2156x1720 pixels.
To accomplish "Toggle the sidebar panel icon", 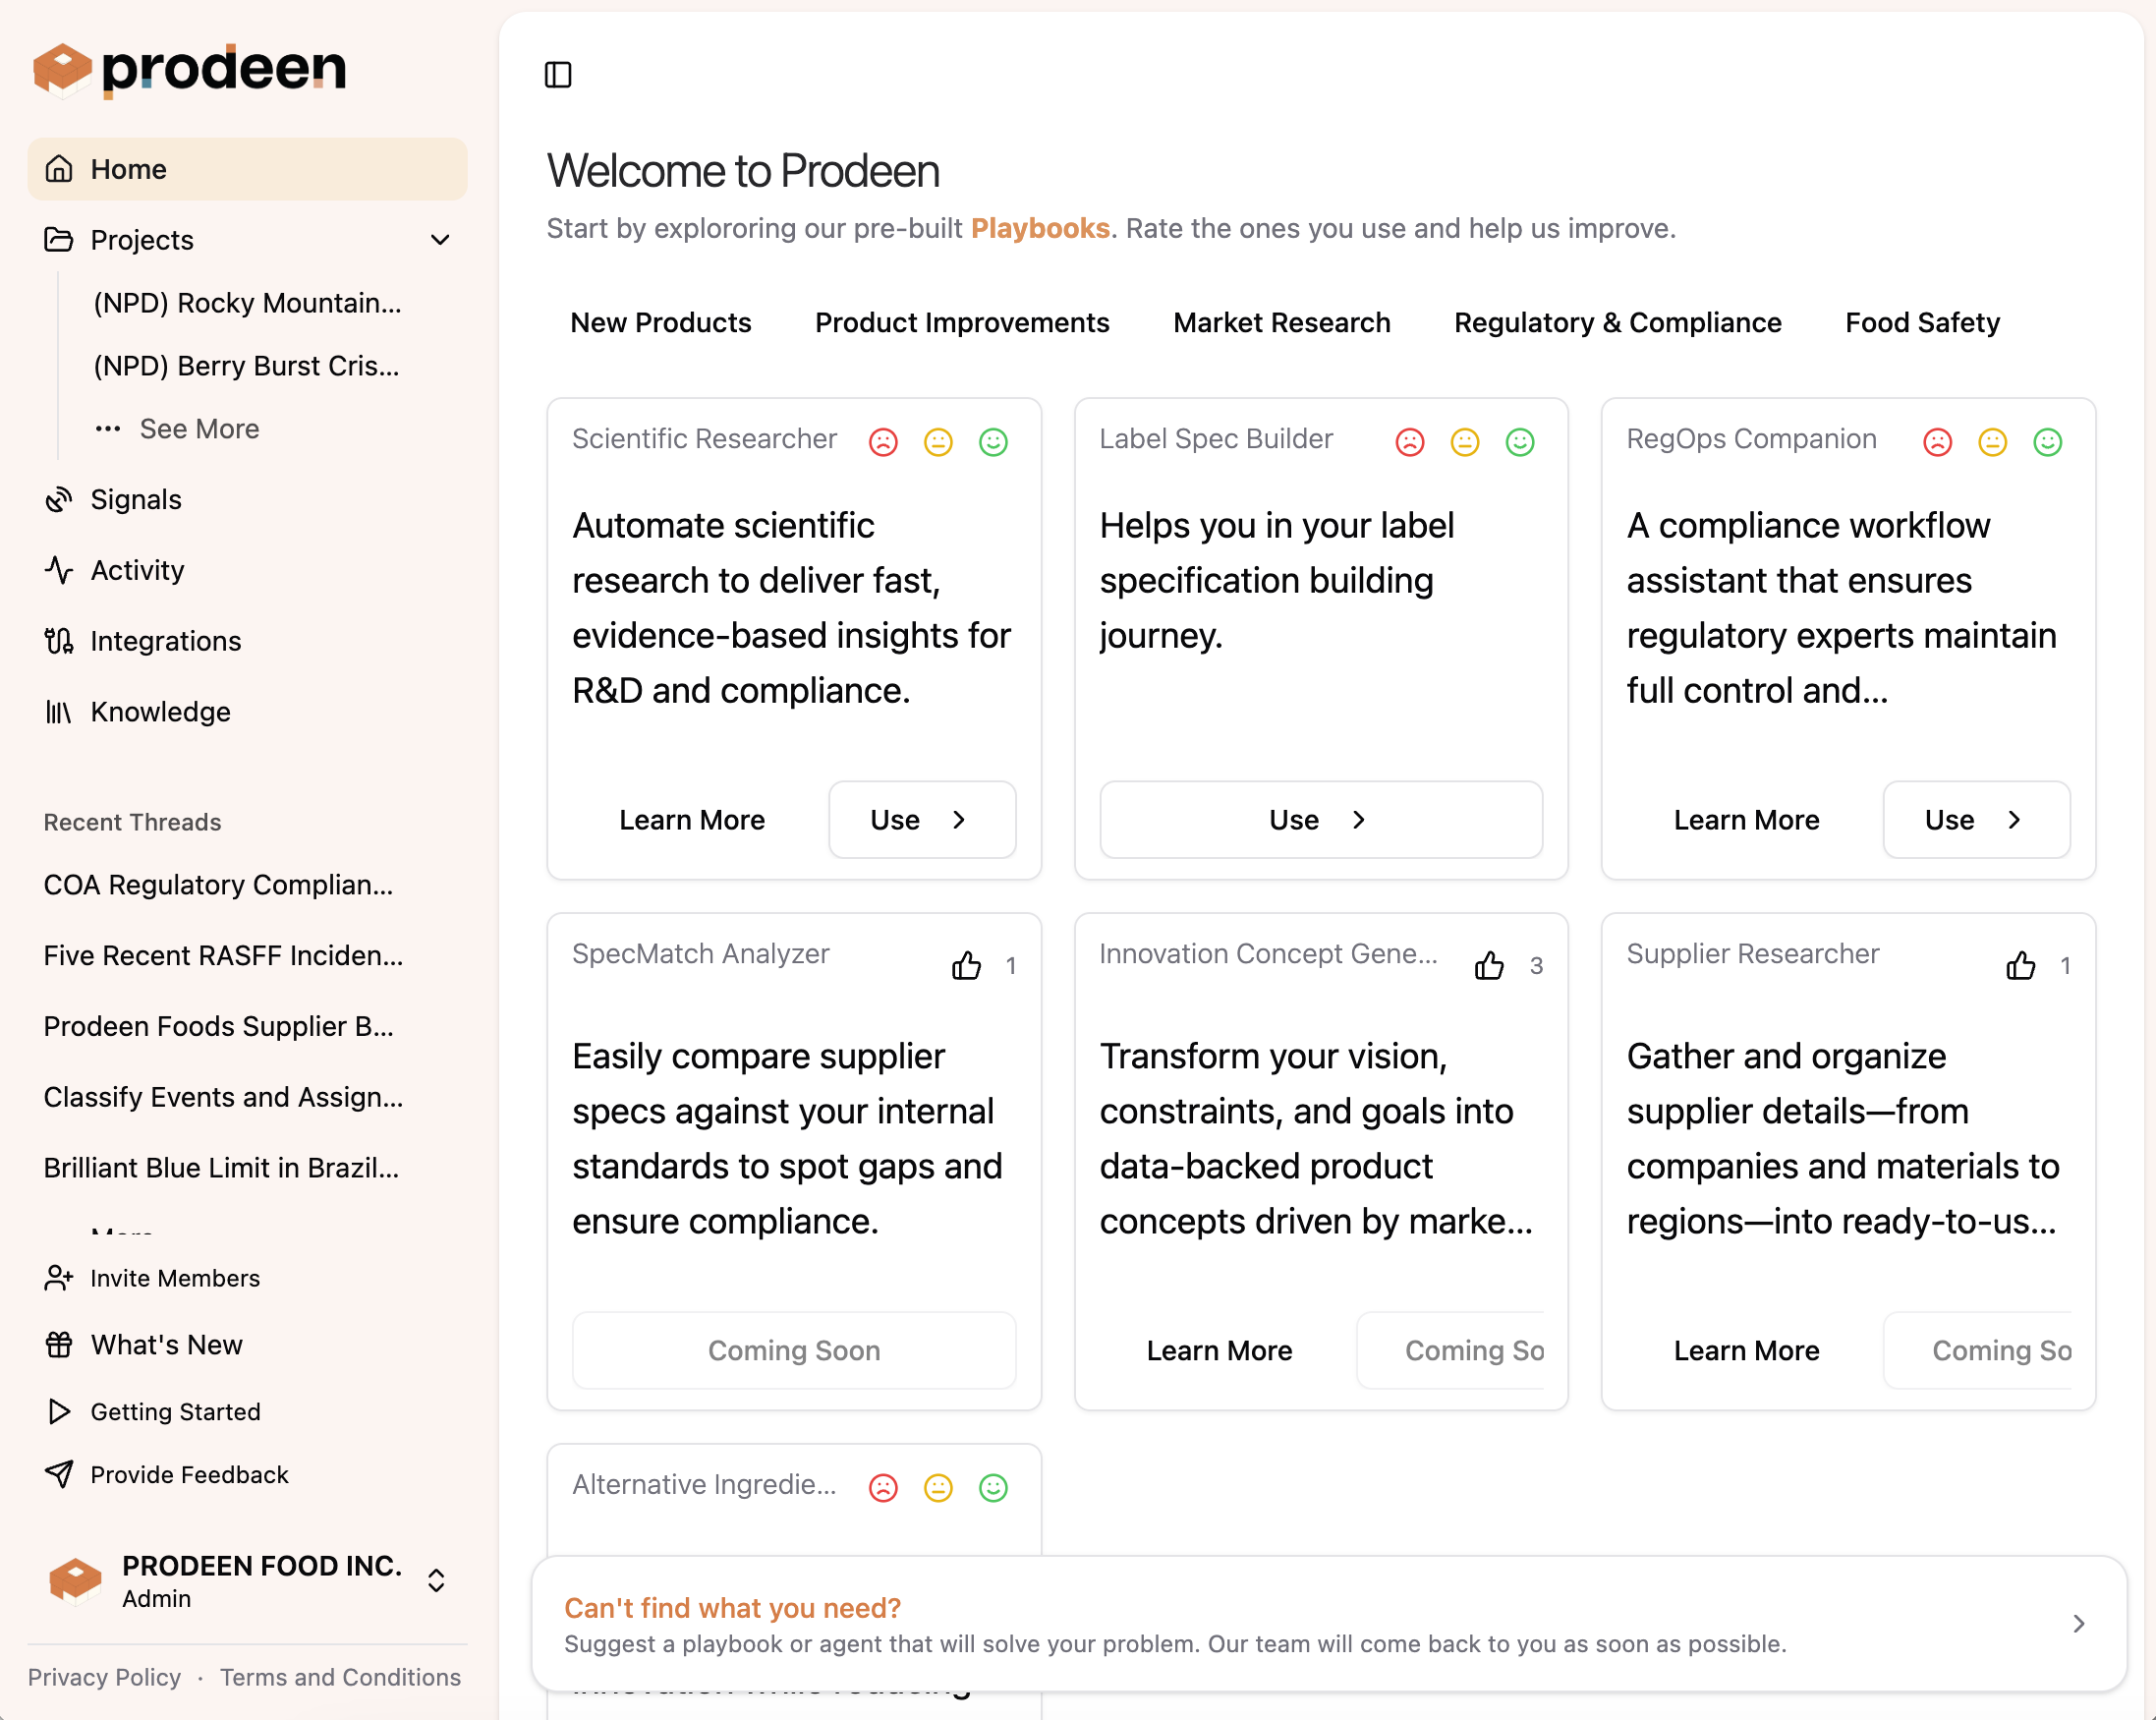I will pyautogui.click(x=558, y=75).
